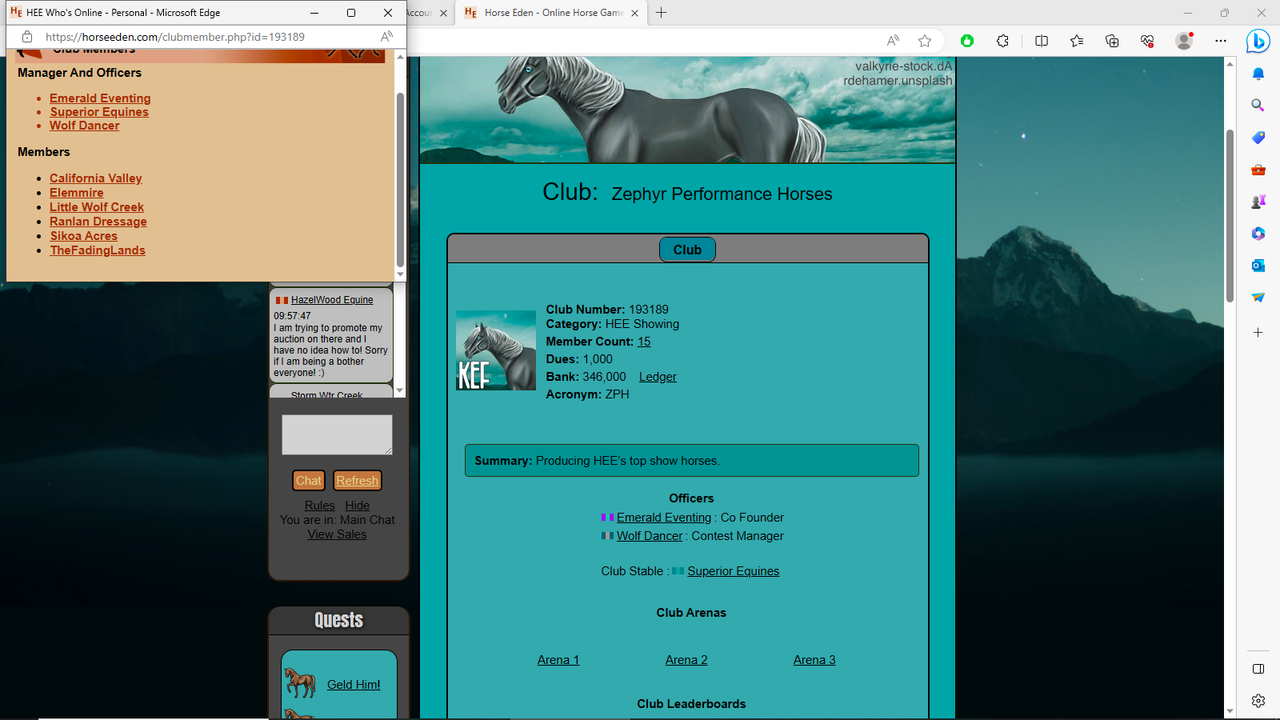Select the Club tab in the club panel

[x=687, y=250]
